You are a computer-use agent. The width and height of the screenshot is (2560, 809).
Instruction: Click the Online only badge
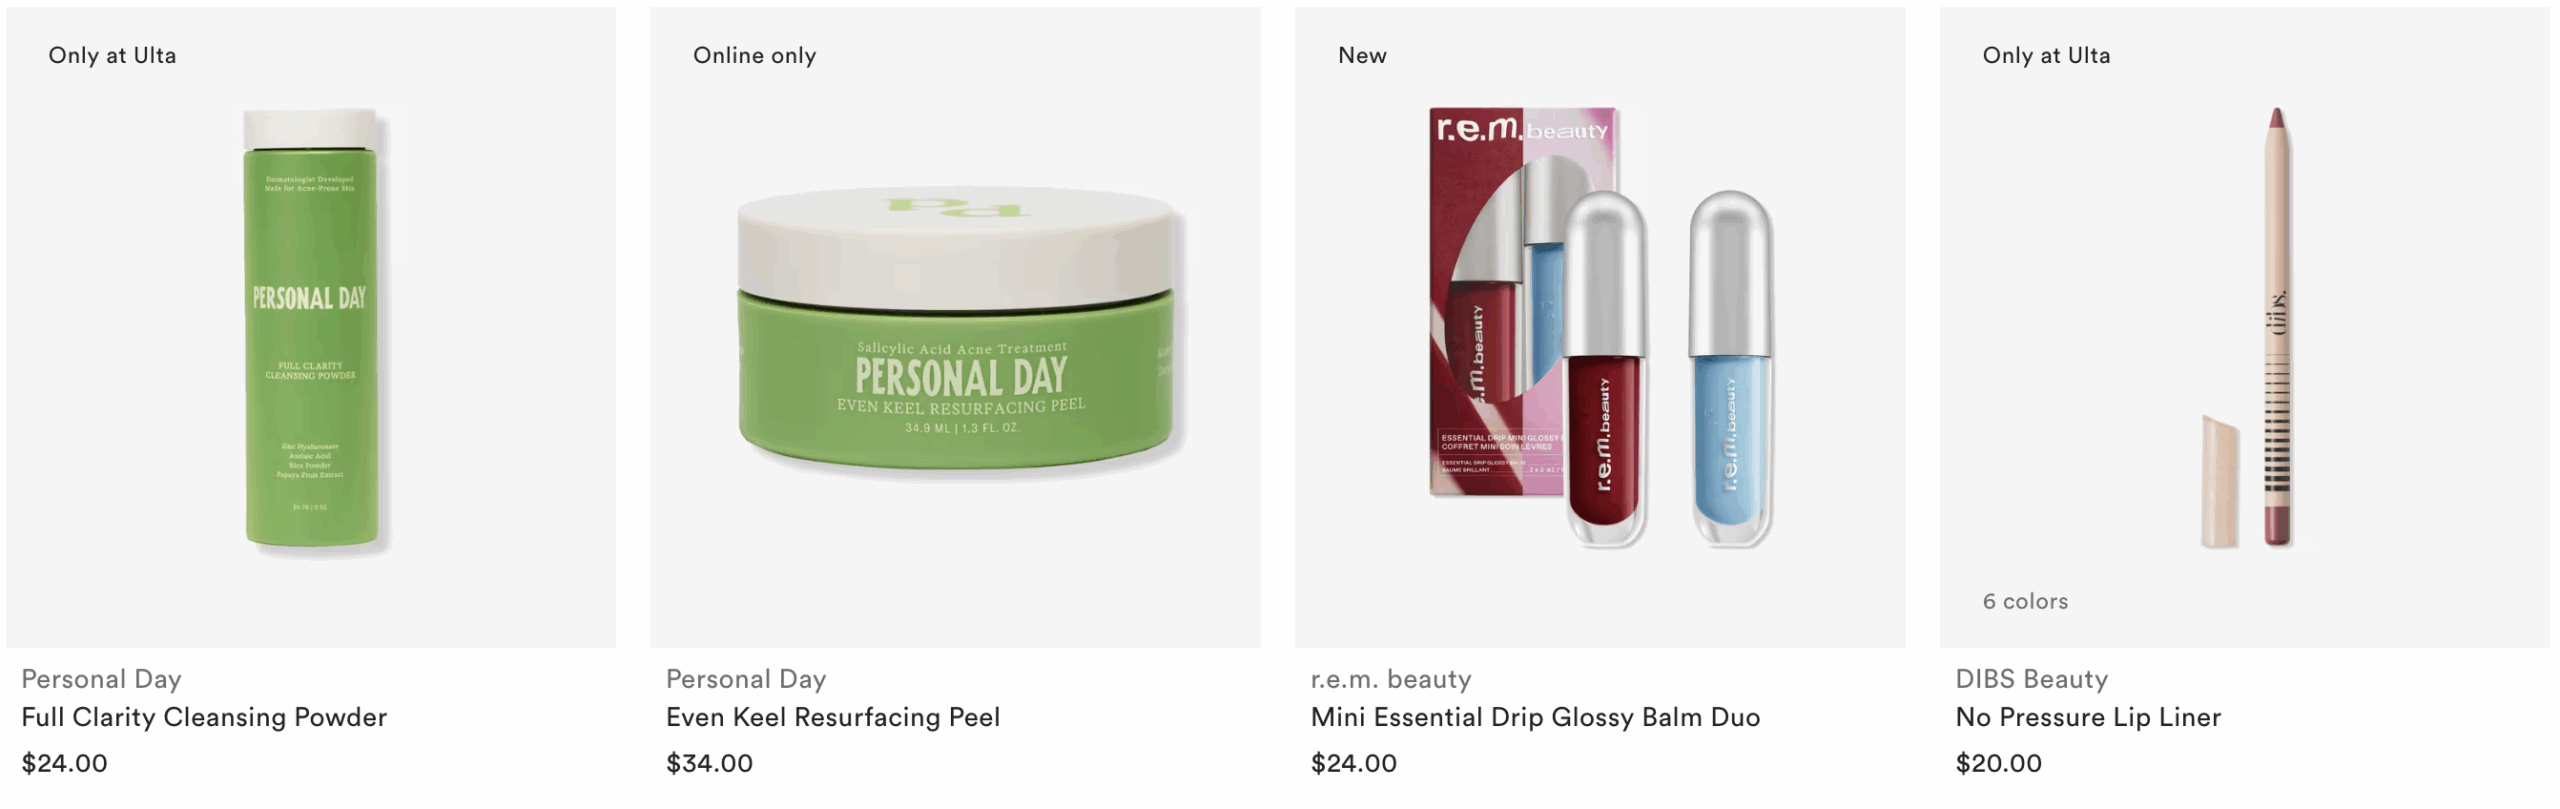755,55
